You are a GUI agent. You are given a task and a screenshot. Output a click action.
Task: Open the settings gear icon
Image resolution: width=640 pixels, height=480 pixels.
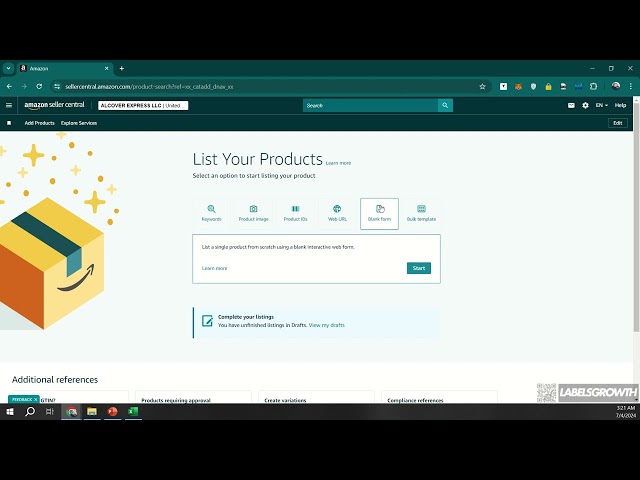click(585, 105)
